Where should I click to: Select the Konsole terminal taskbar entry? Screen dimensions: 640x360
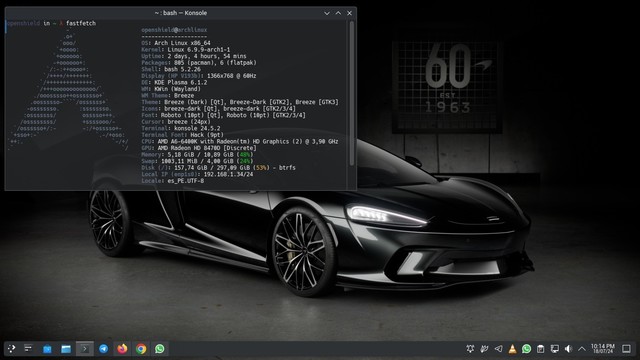point(84,349)
